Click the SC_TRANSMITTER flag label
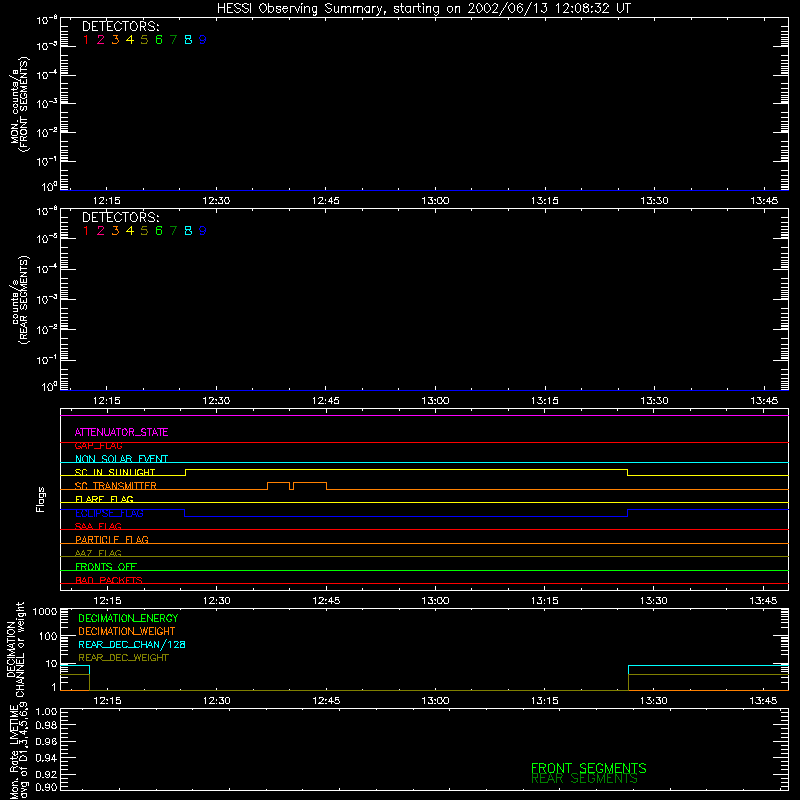Viewport: 800px width, 800px height. 115,486
